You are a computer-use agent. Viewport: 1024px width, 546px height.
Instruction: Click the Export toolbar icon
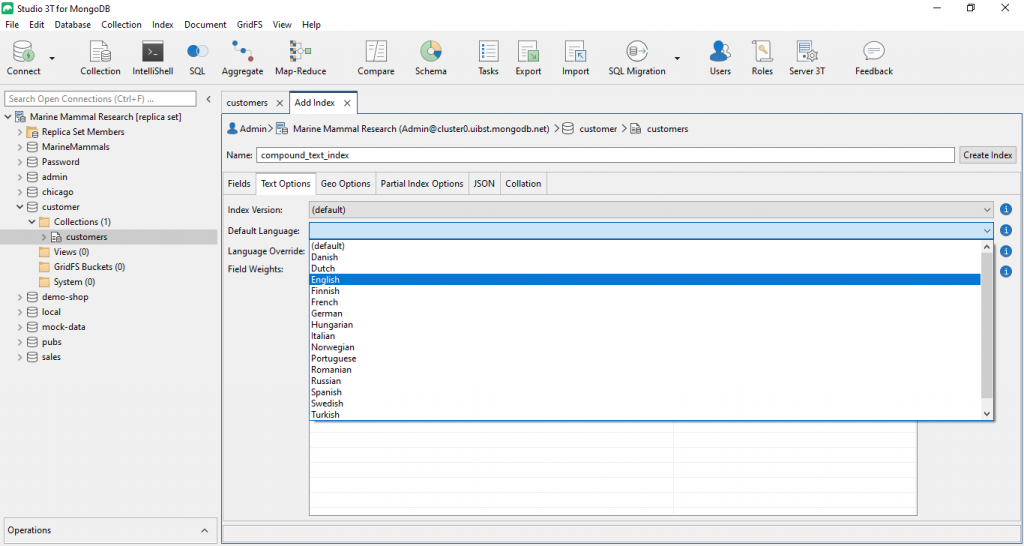pos(528,58)
